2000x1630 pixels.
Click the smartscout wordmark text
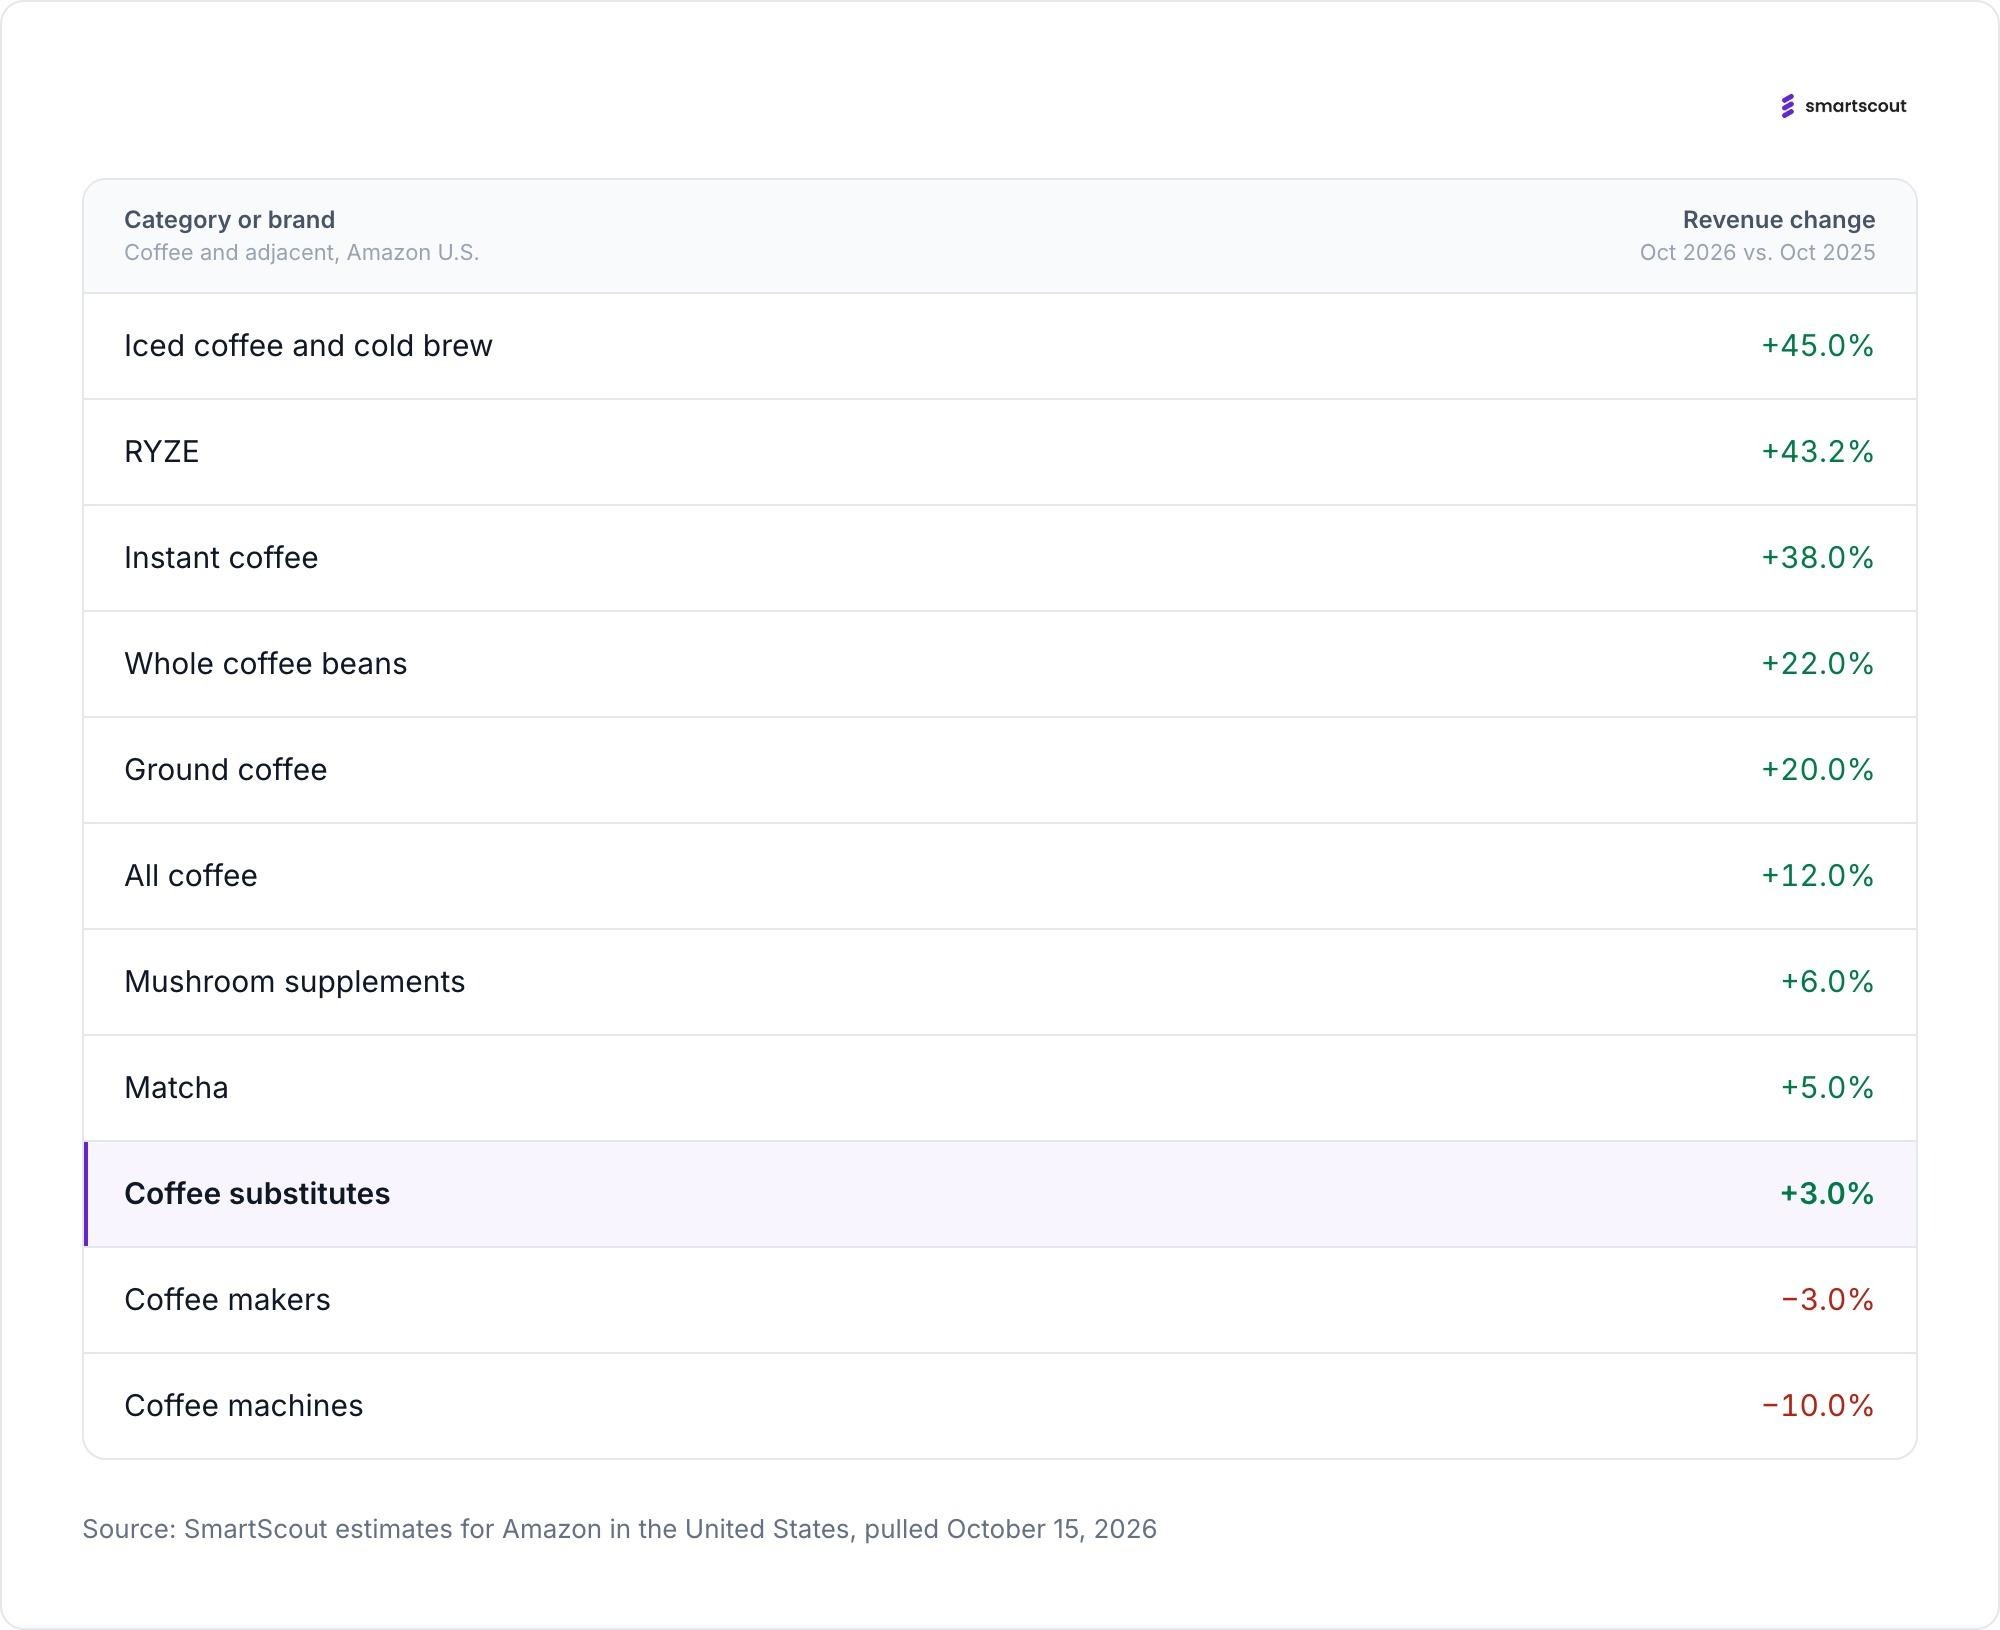[x=1856, y=106]
